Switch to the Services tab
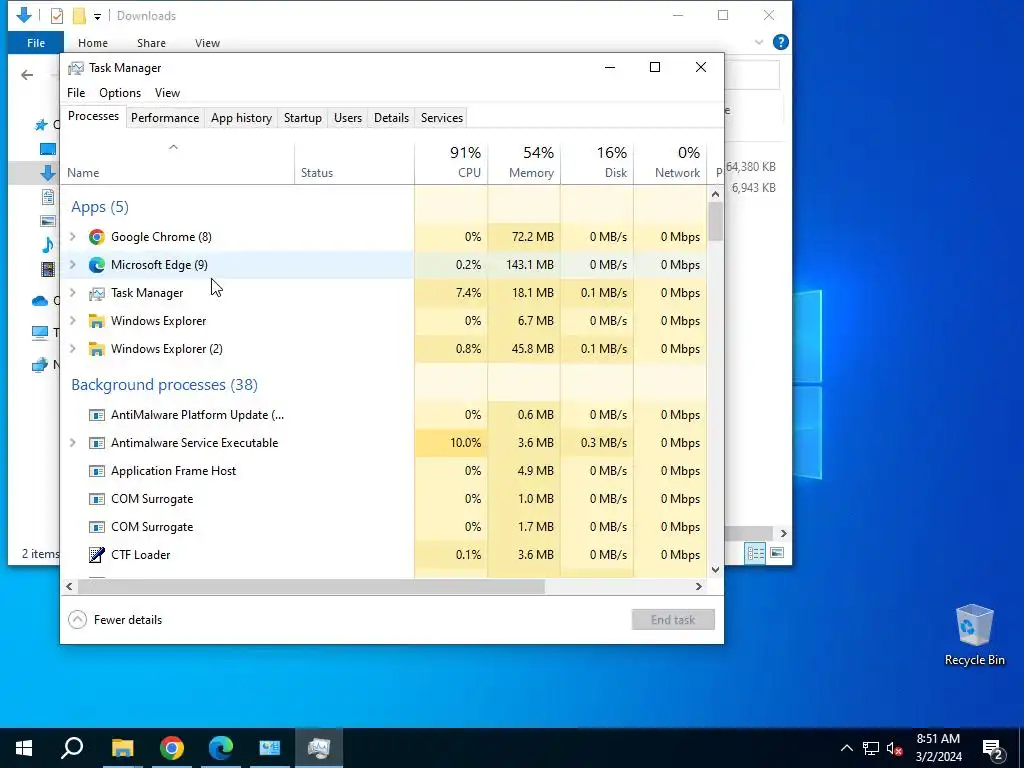The height and width of the screenshot is (768, 1024). tap(441, 118)
